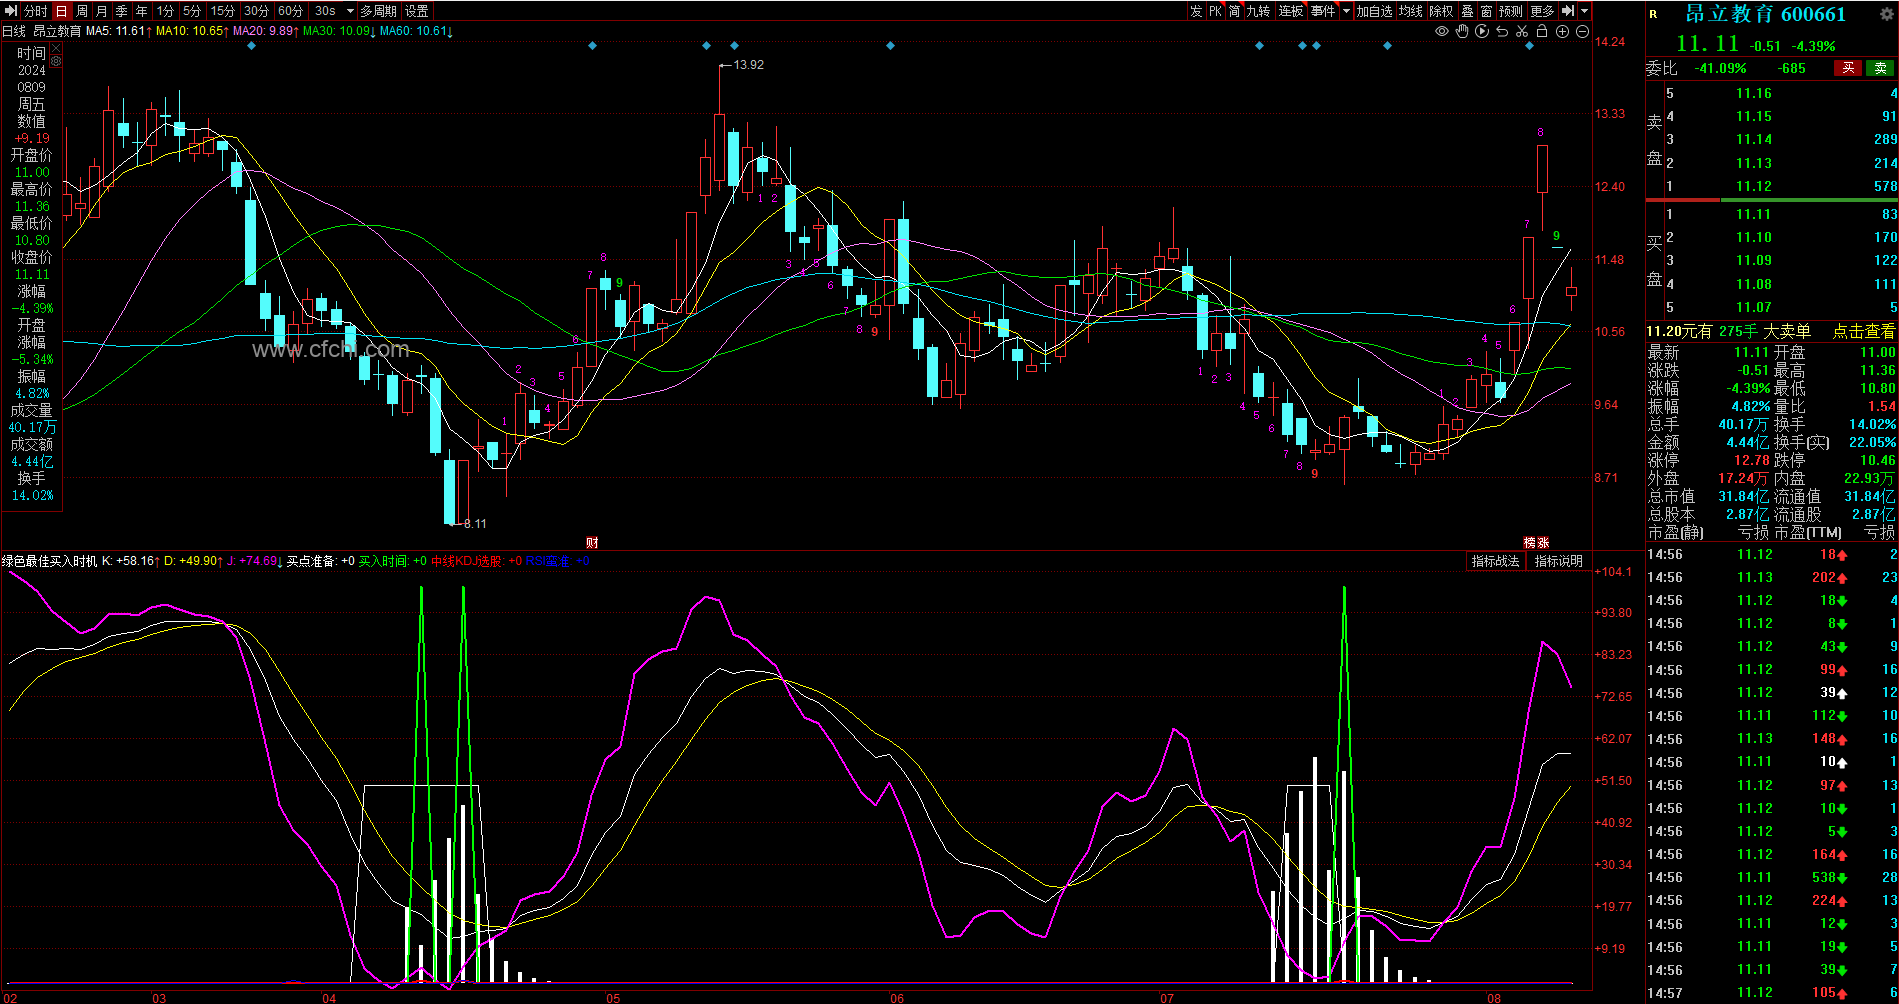Open the 多周期 multi-period view
The image size is (1899, 1004).
click(x=379, y=11)
